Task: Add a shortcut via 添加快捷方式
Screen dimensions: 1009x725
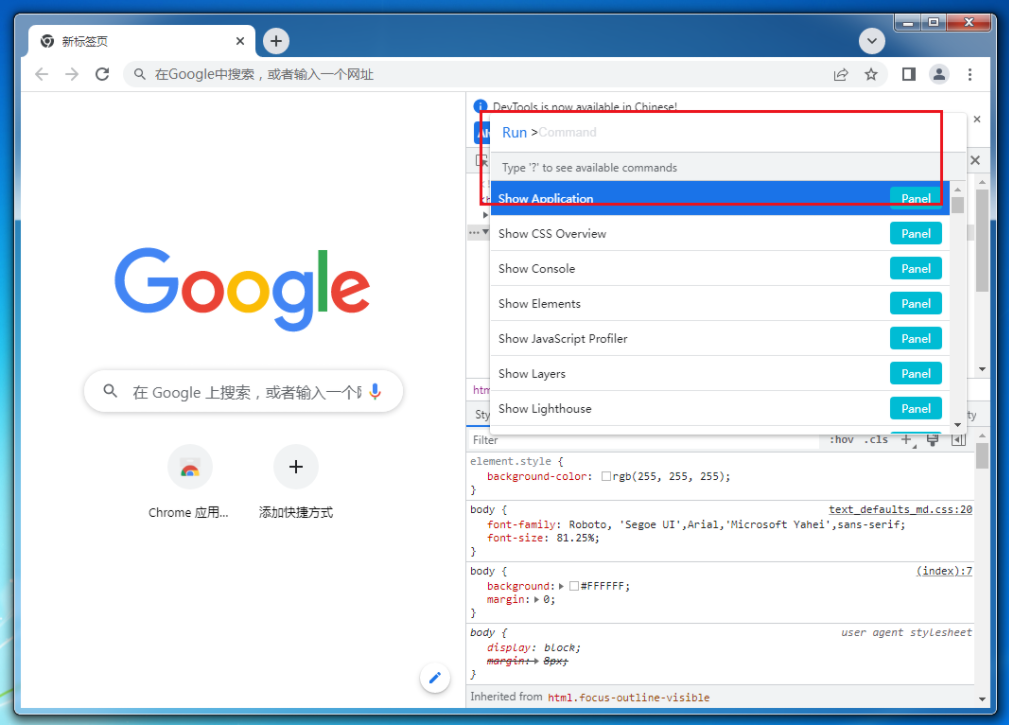Action: (296, 482)
